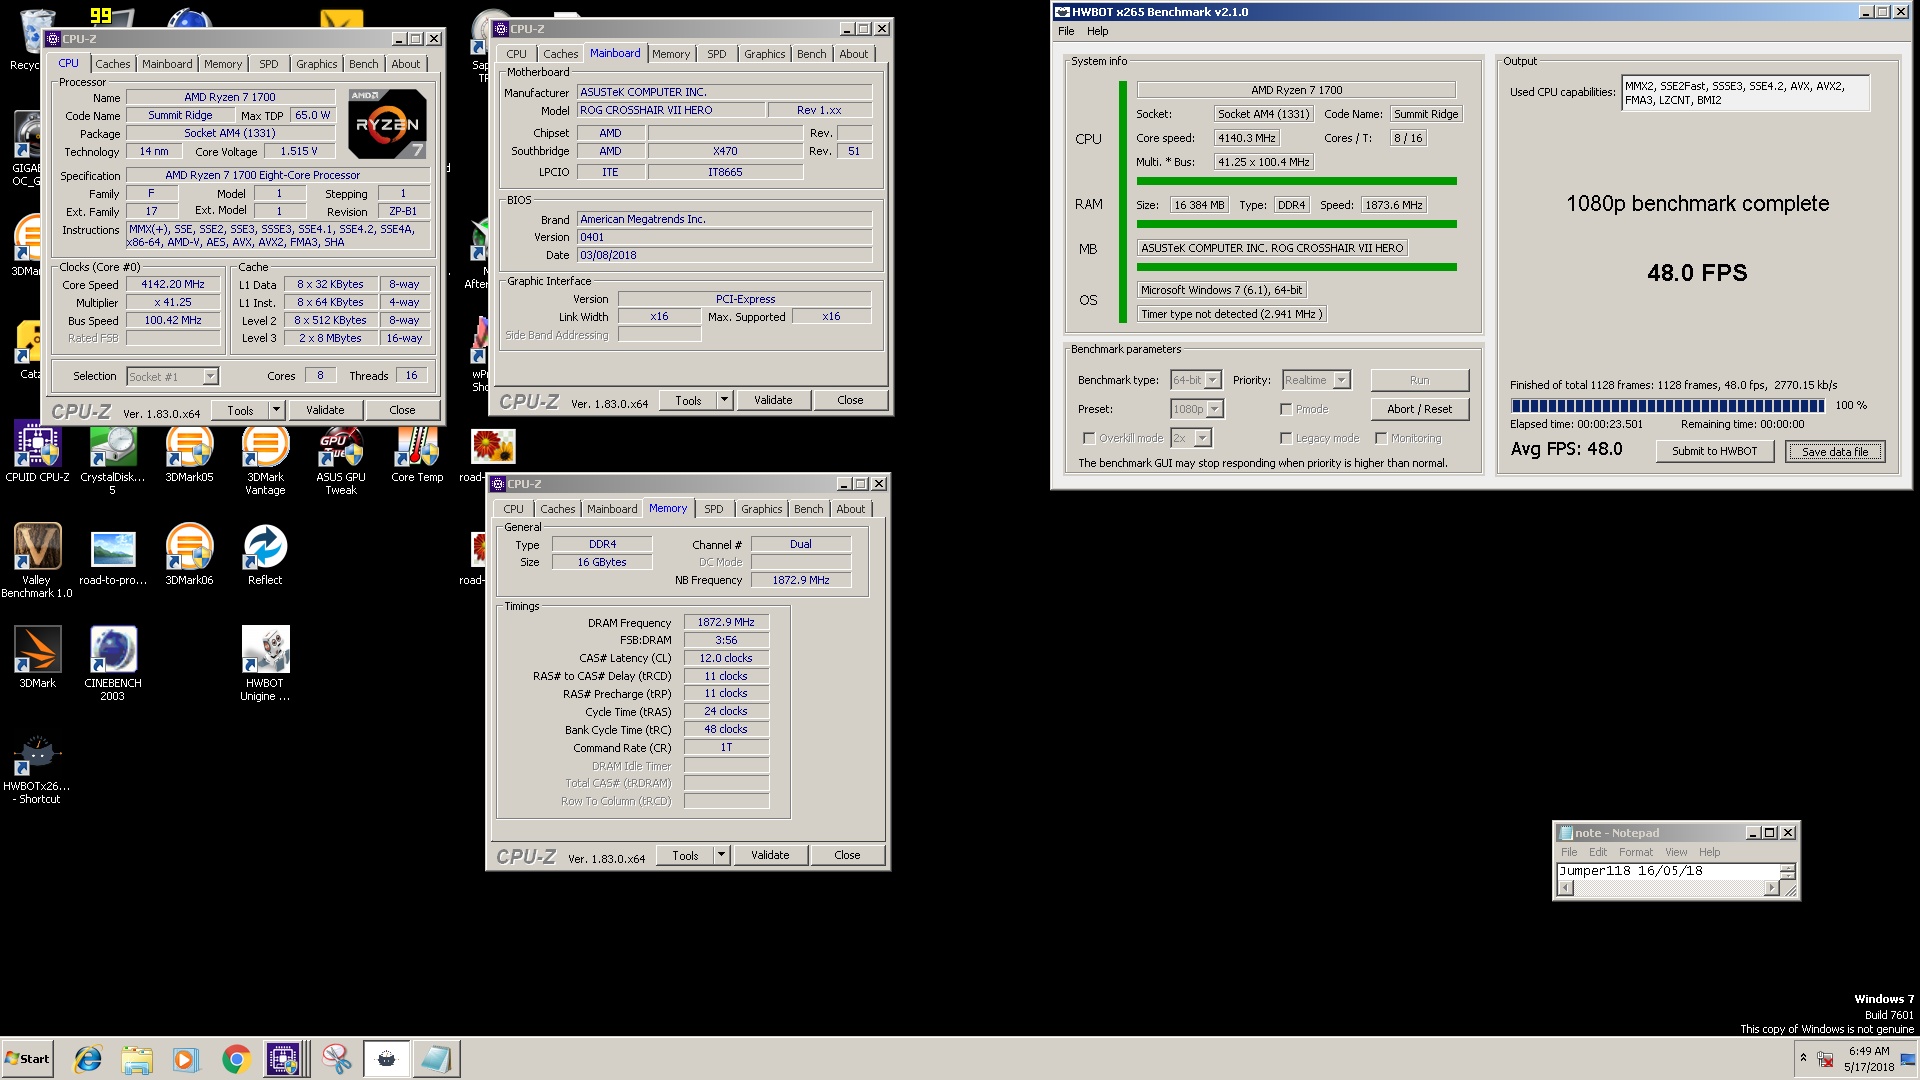The height and width of the screenshot is (1080, 1920).
Task: Open Windows Media Player taskbar icon
Action: [186, 1059]
